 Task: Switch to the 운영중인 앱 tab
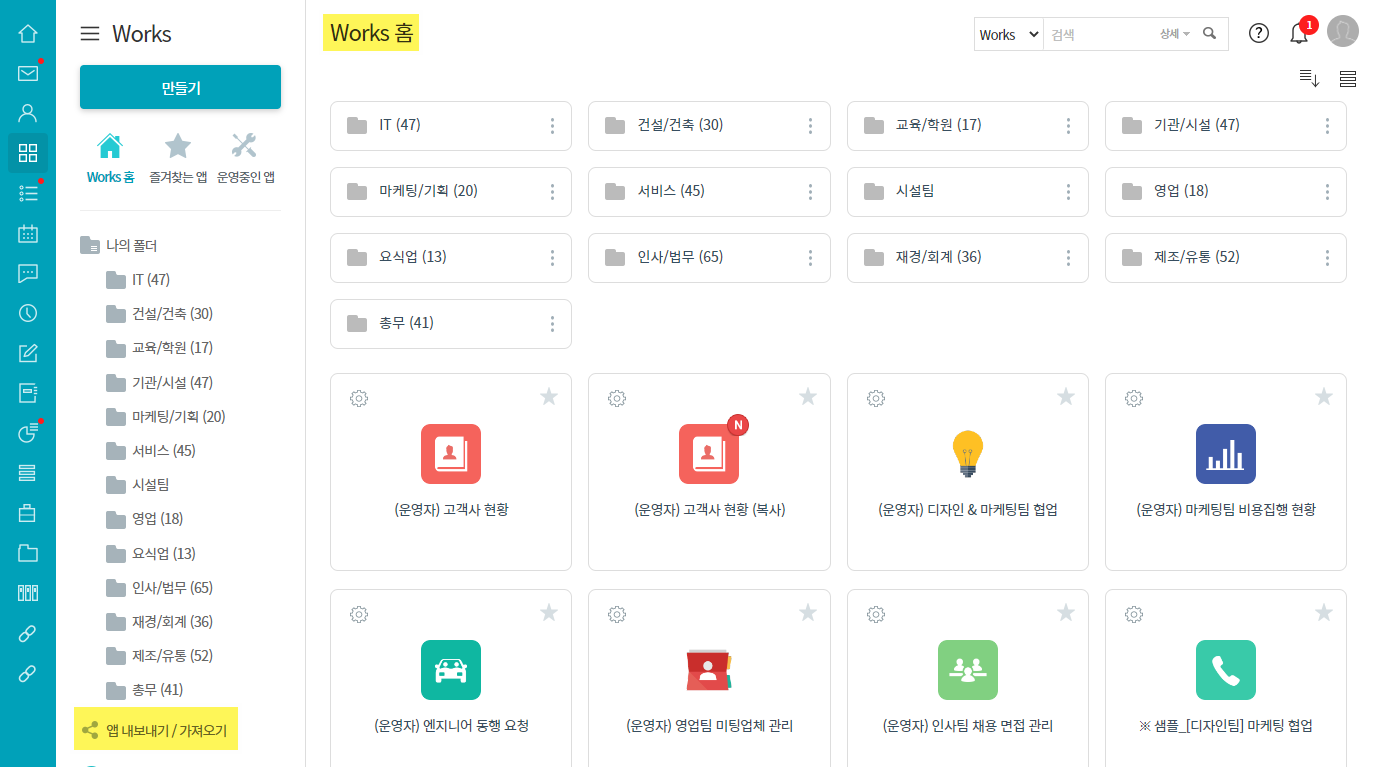click(x=245, y=158)
